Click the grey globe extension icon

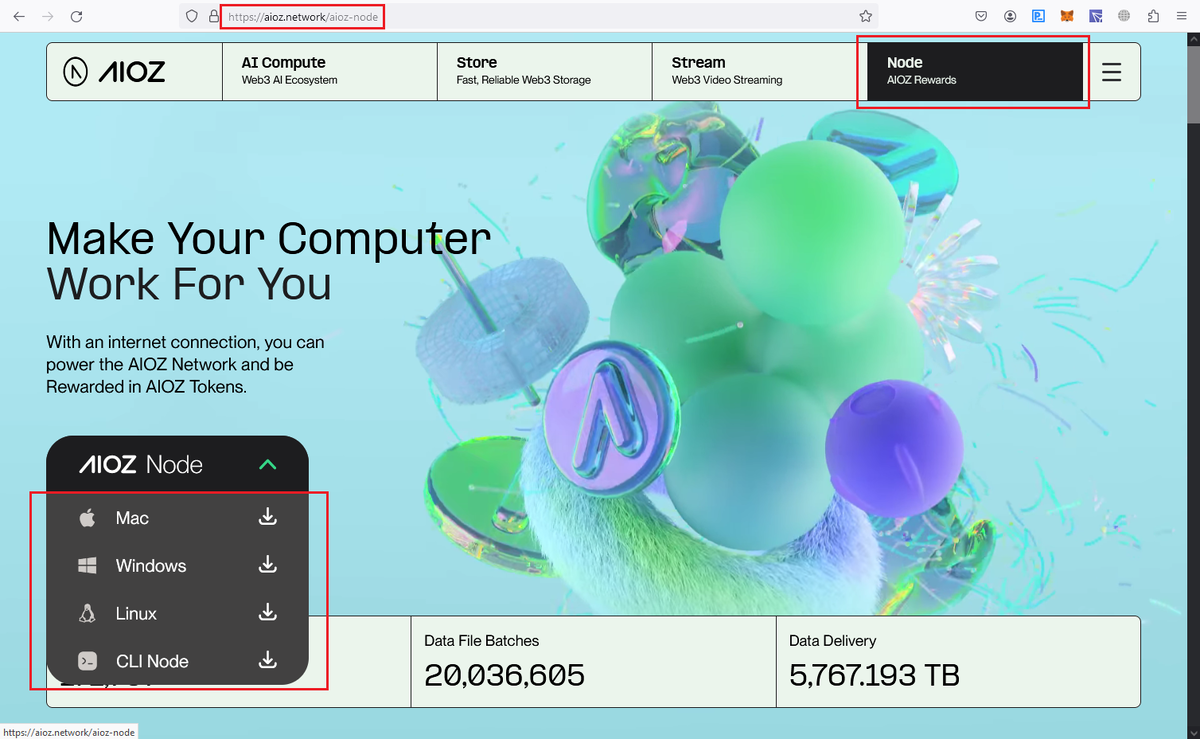[x=1125, y=16]
